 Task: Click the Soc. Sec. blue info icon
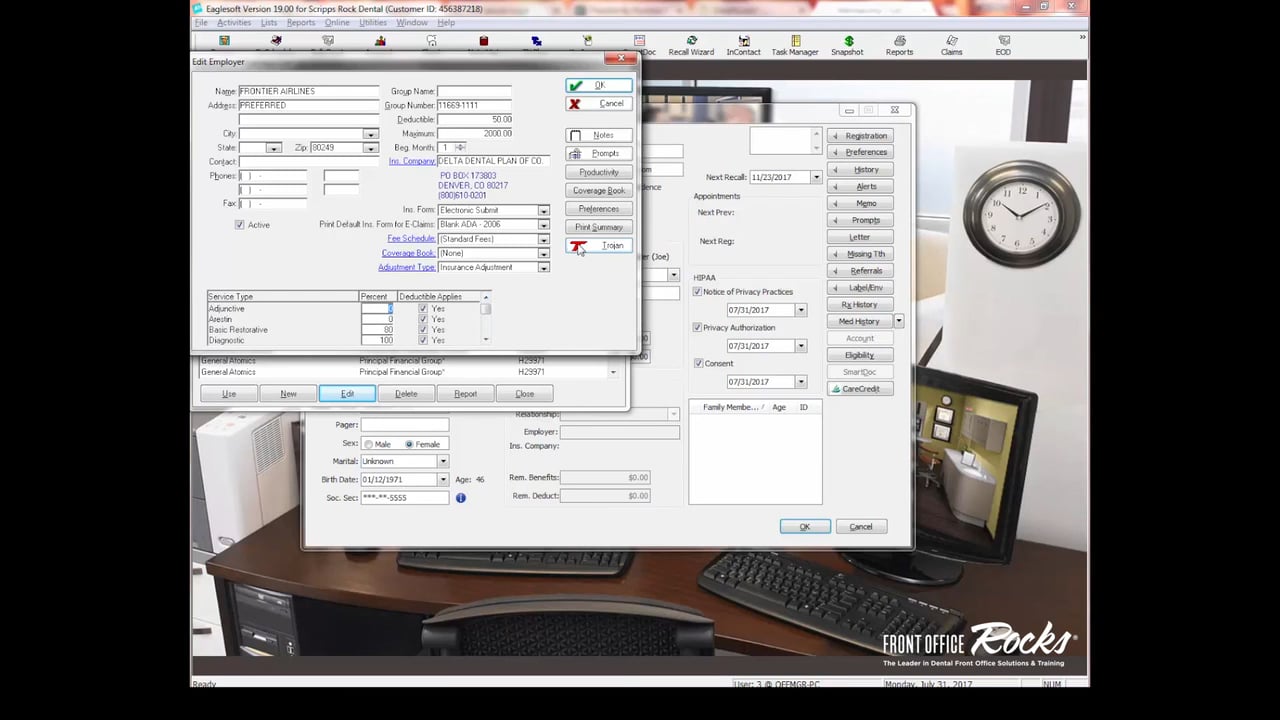coord(460,497)
